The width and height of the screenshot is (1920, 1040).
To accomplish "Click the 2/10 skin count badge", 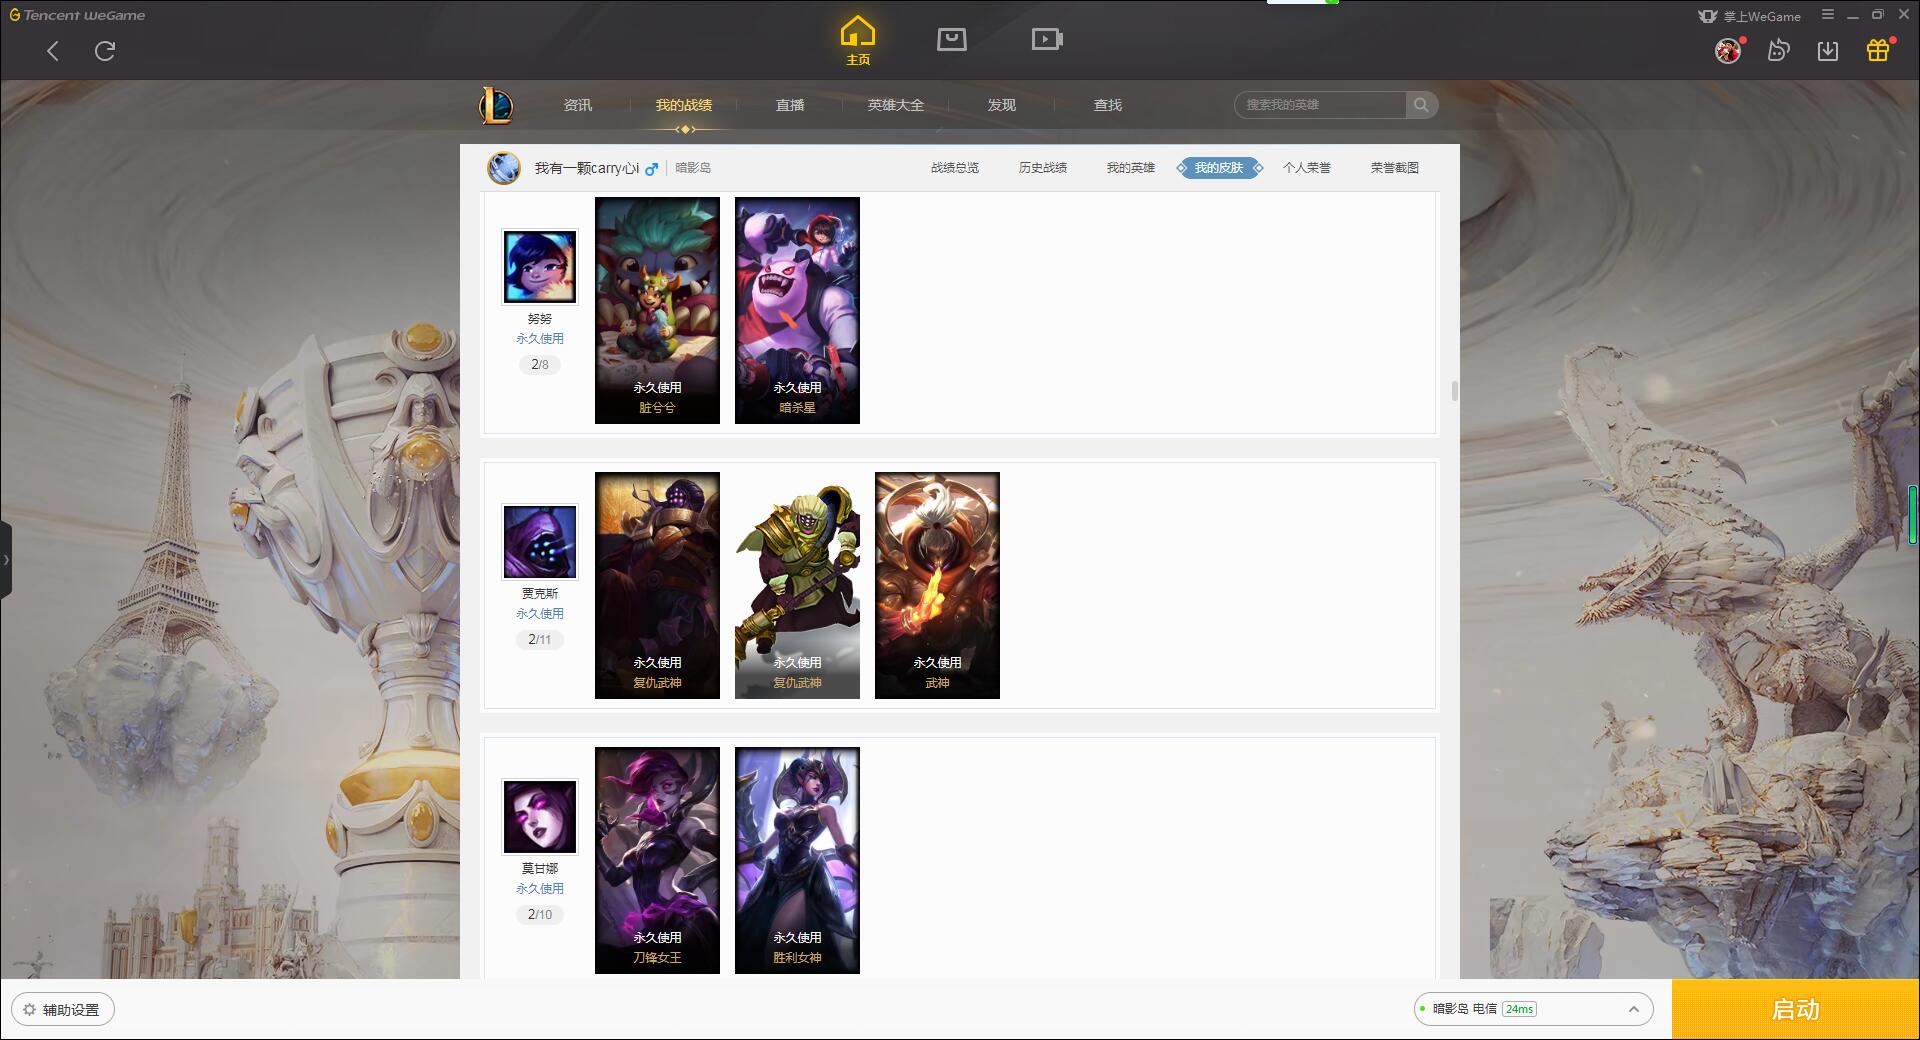I will (x=540, y=915).
